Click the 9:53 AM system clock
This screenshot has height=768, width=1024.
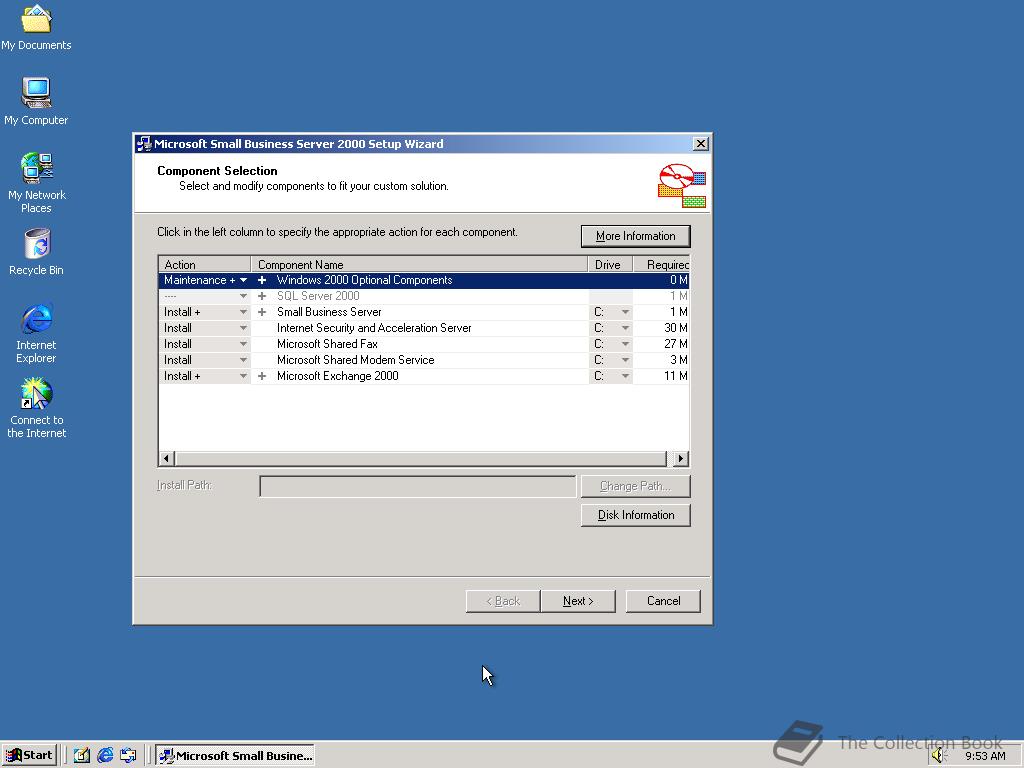(985, 756)
